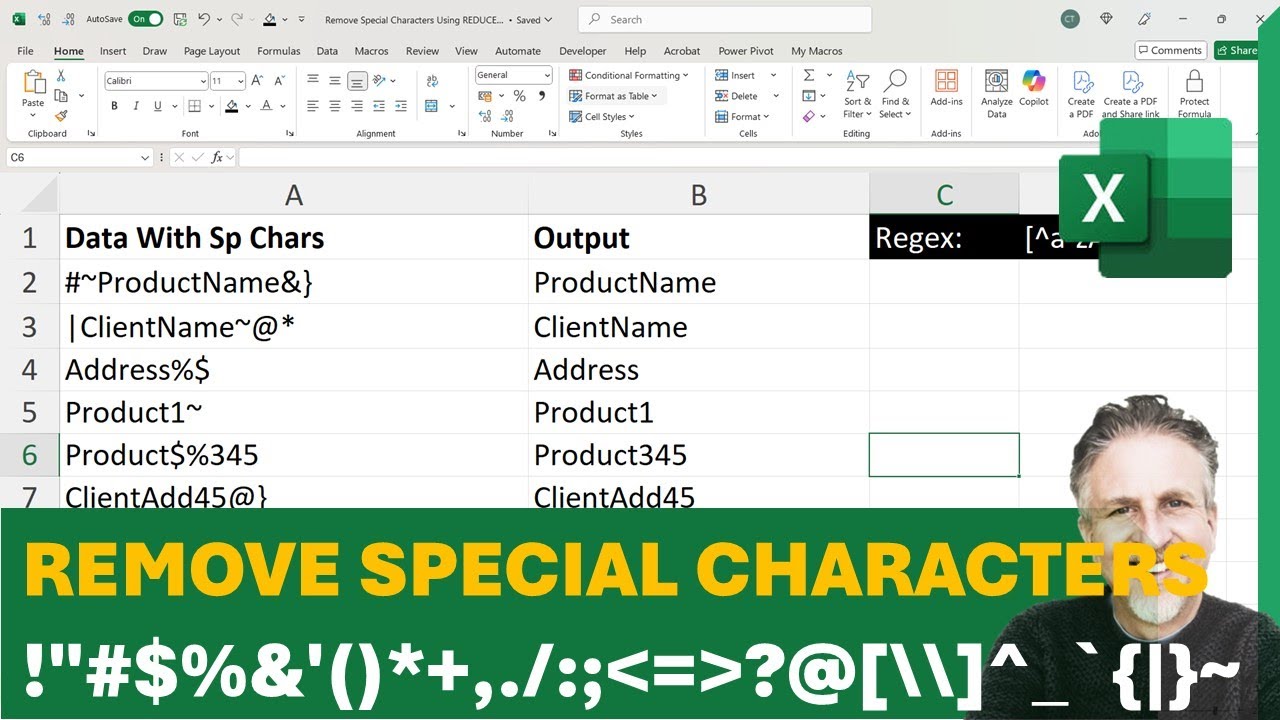Click the Comma Style icon

542,96
